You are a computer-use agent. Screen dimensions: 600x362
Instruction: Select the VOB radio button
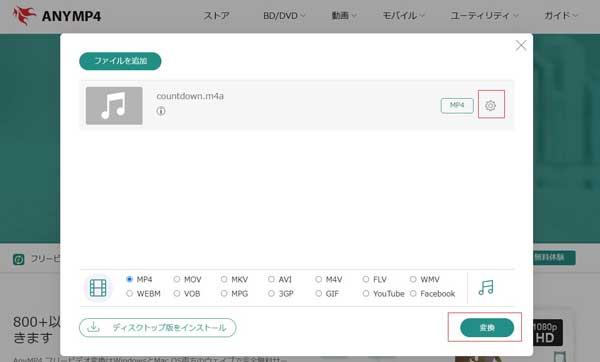coord(177,294)
